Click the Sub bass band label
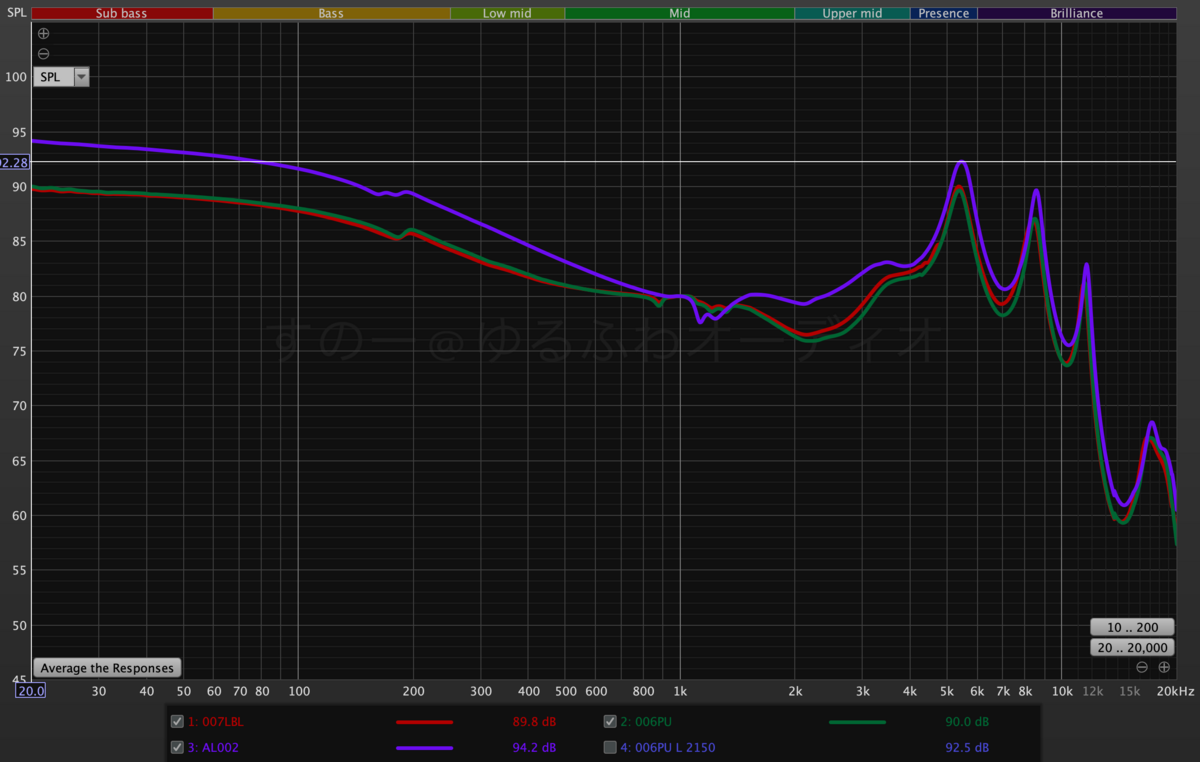Image resolution: width=1200 pixels, height=762 pixels. point(122,13)
